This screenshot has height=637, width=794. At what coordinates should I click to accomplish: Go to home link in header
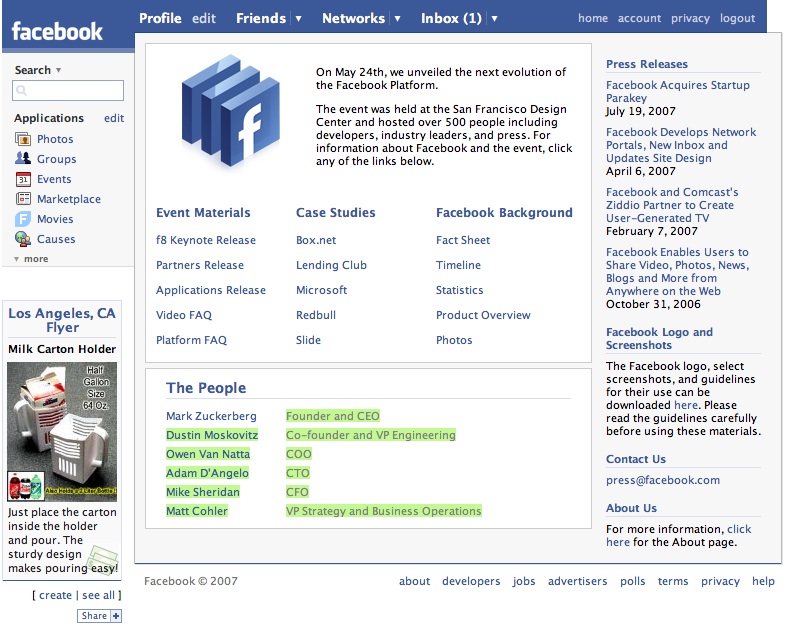point(593,18)
